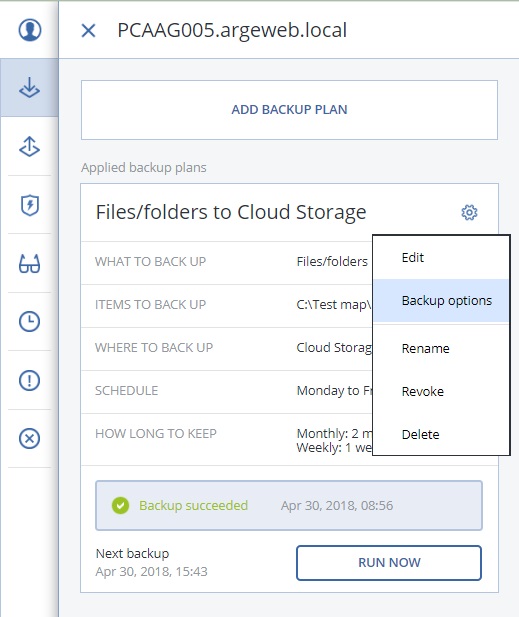This screenshot has height=617, width=519.
Task: Close the PCAAG005.argeweb.local panel
Action: coord(89,30)
